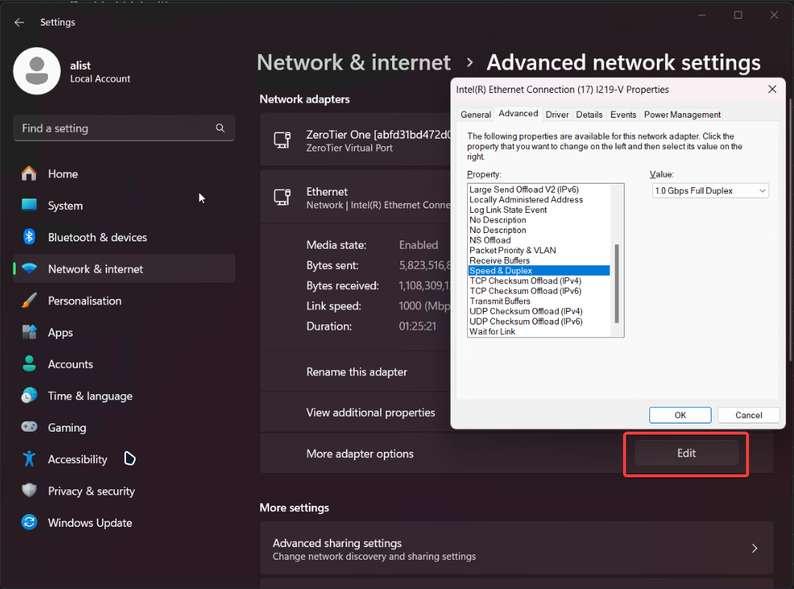Click the search magnifier icon
Viewport: 794px width, 589px height.
[220, 128]
